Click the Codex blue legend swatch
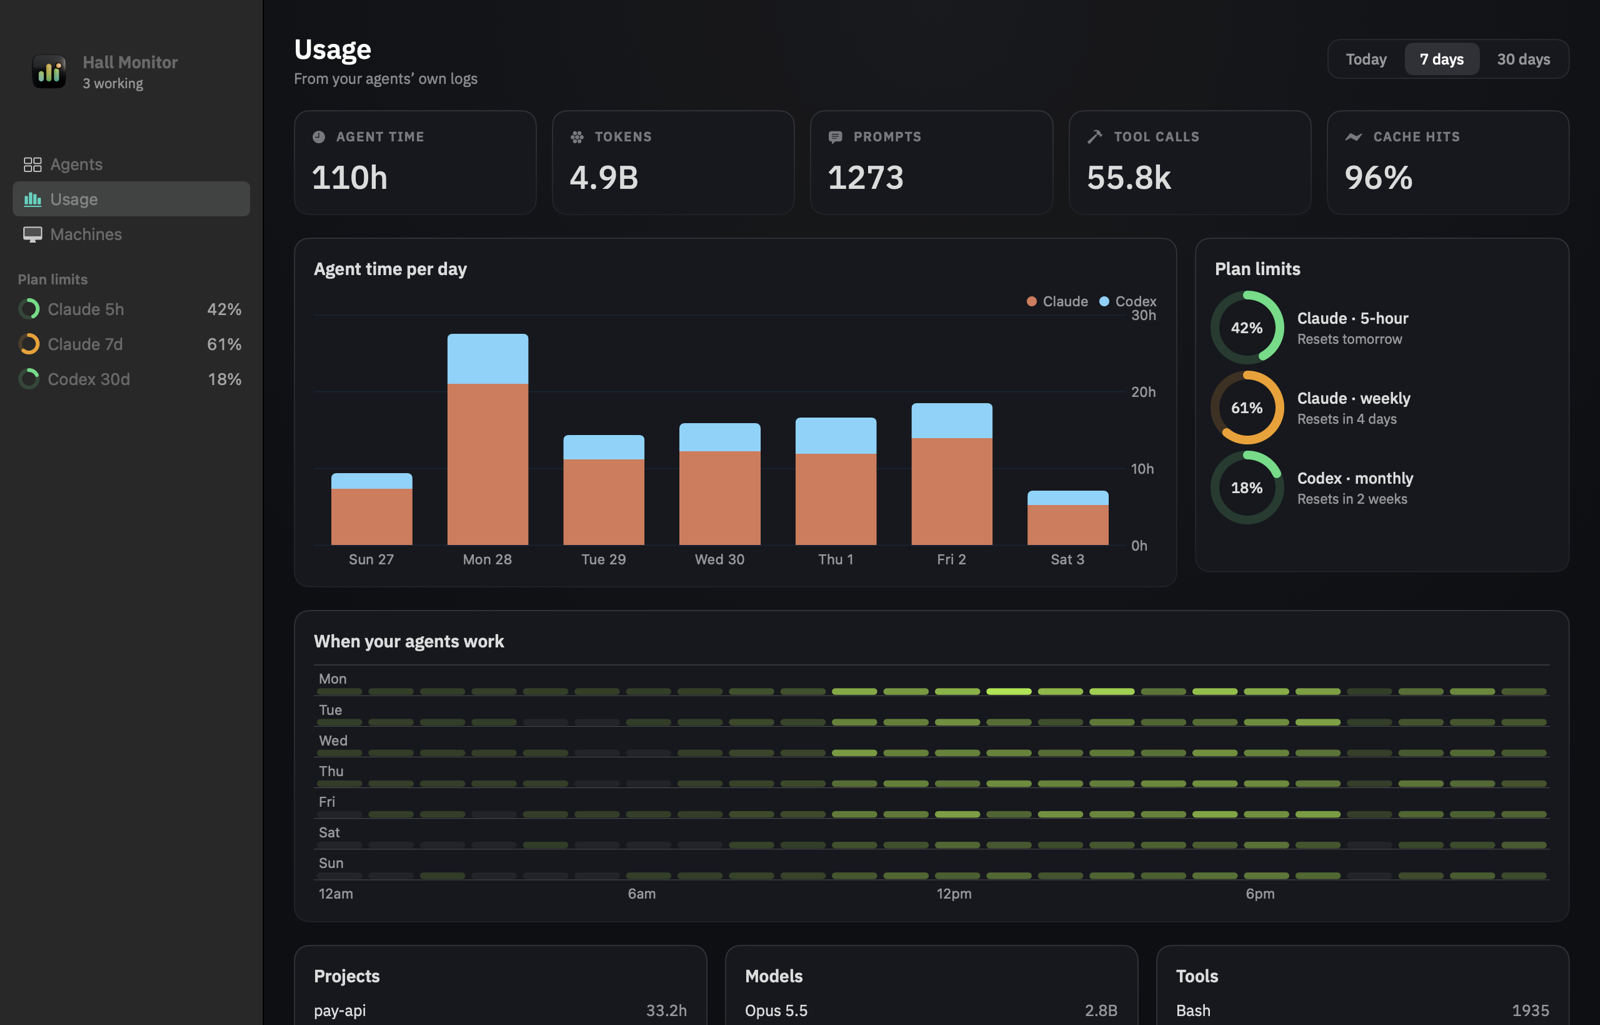This screenshot has height=1025, width=1600. point(1104,301)
